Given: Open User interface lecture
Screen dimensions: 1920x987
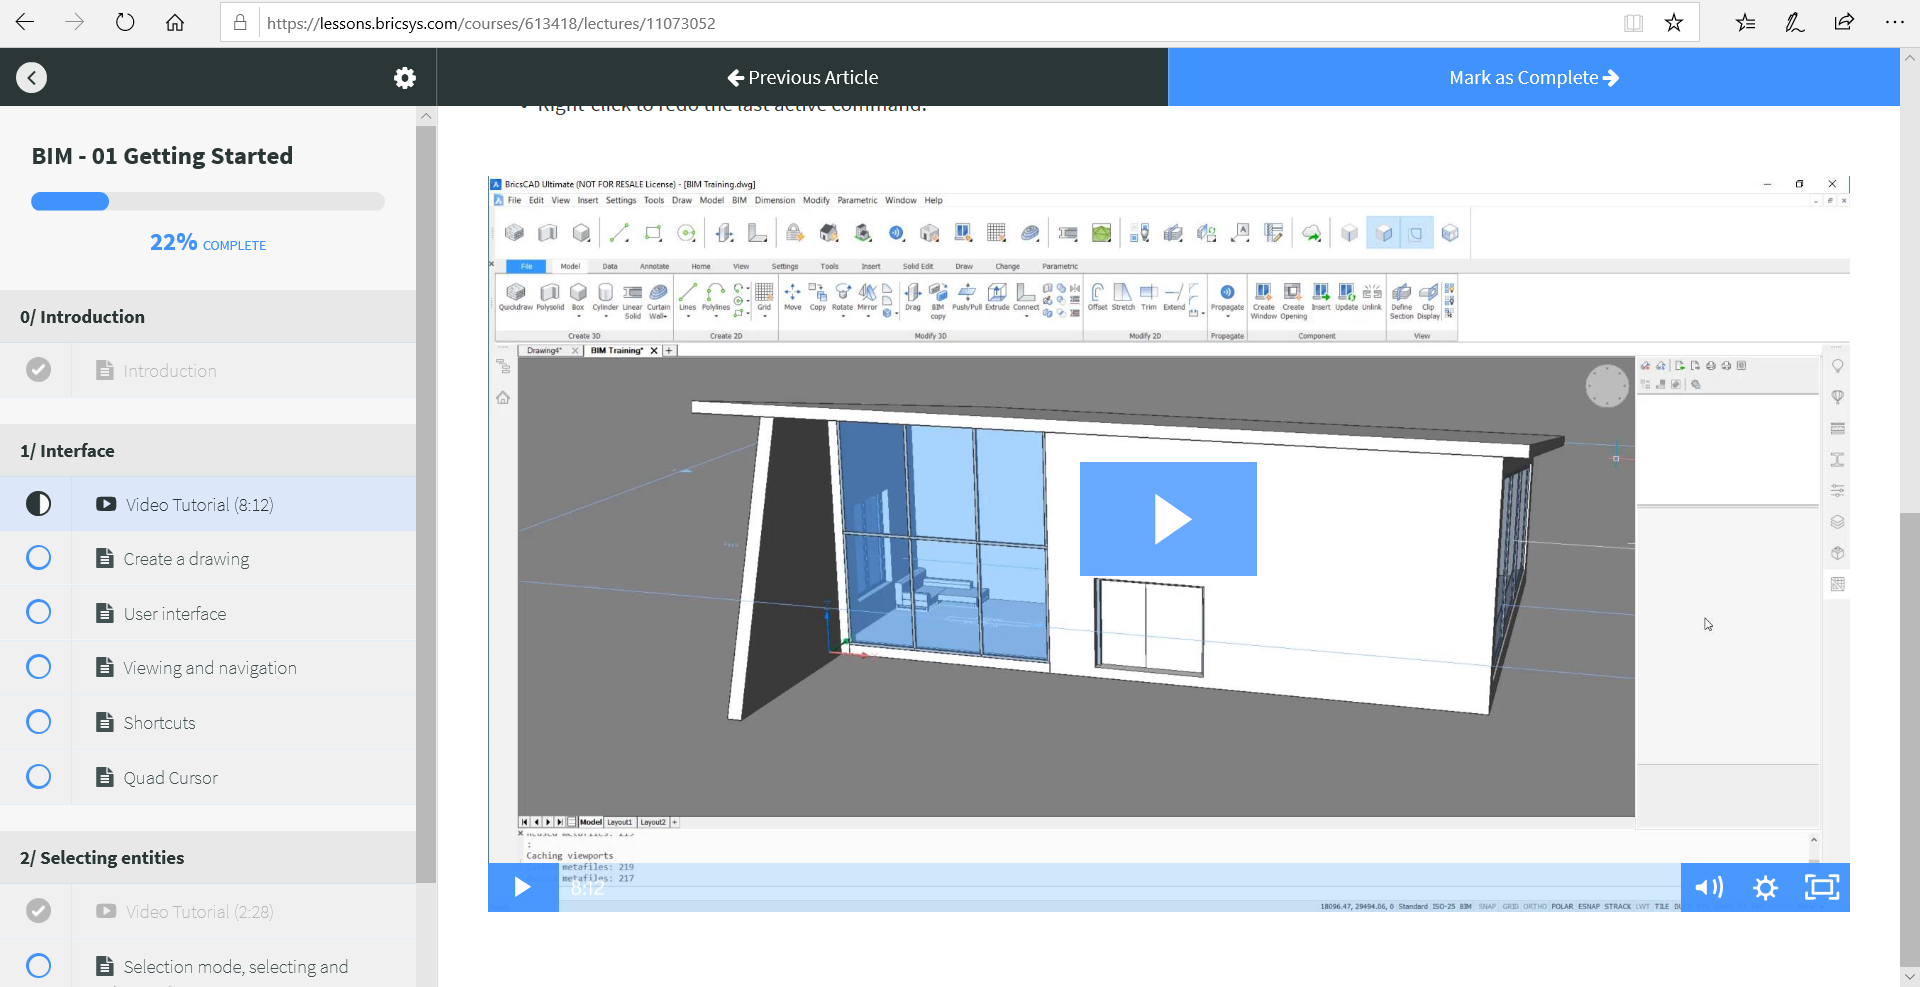Looking at the screenshot, I should pos(175,614).
